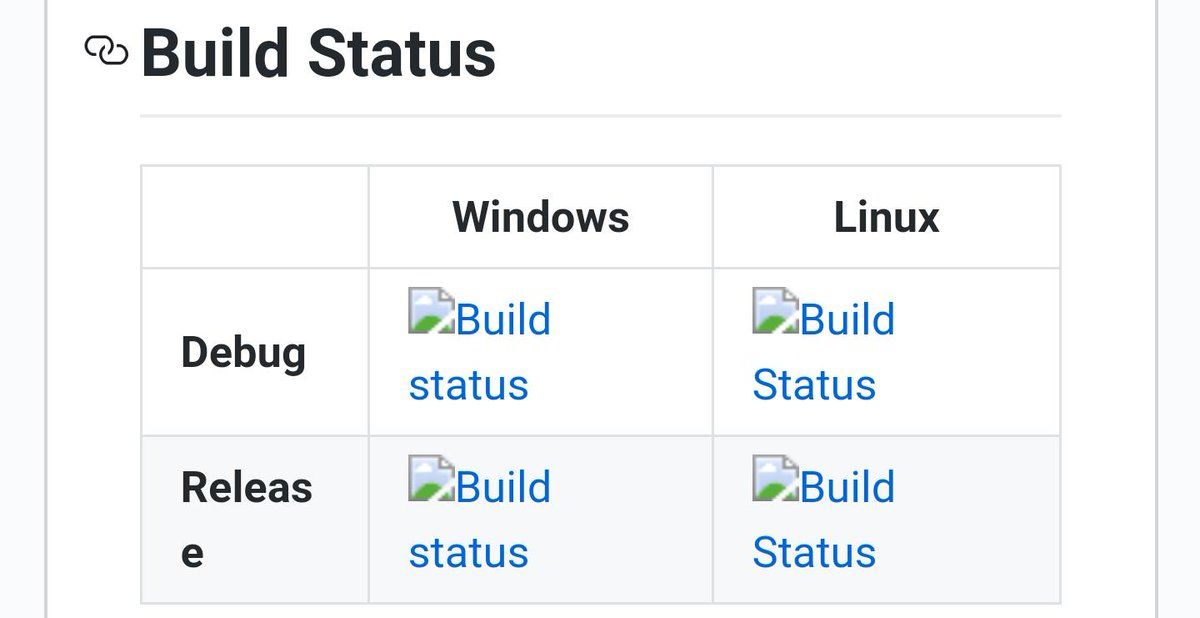
Task: Click the empty top-left table cell
Action: click(255, 217)
